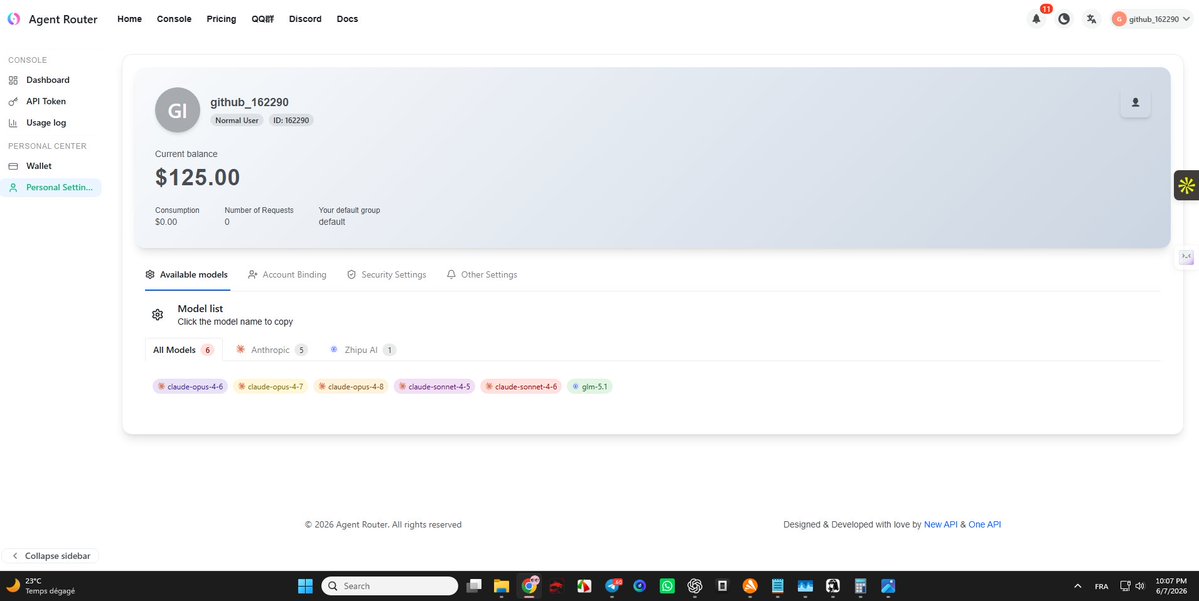Screen dimensions: 1199x601
Task: Open the Home menu item
Action: coord(129,19)
